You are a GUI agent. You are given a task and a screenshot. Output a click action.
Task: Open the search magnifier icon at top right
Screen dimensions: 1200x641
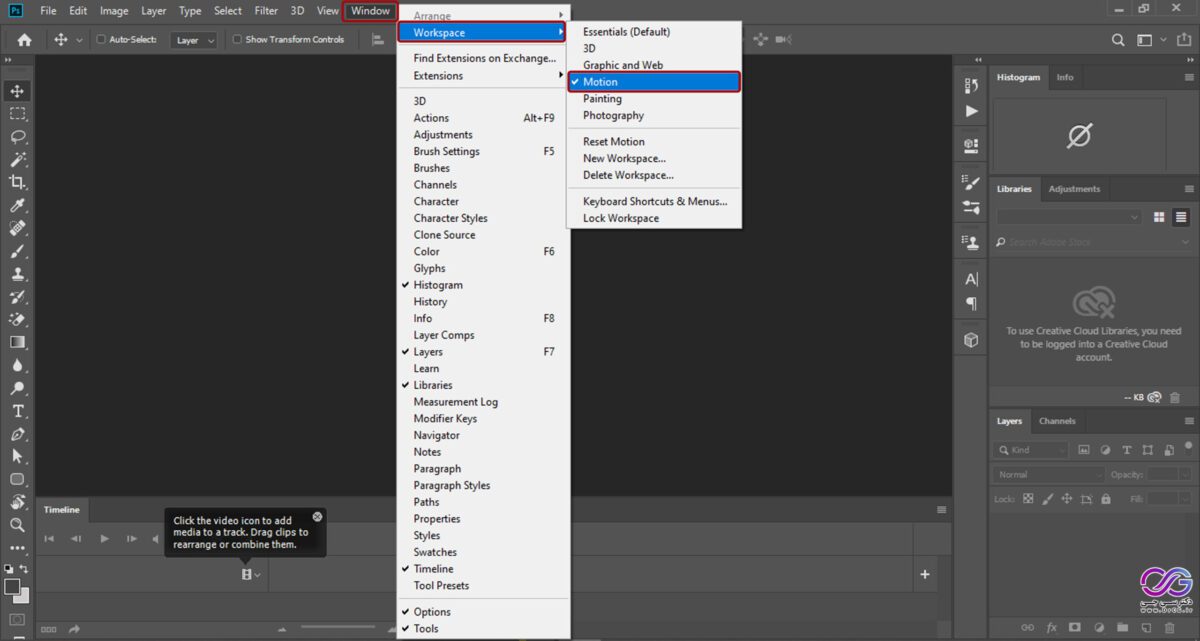click(1119, 40)
